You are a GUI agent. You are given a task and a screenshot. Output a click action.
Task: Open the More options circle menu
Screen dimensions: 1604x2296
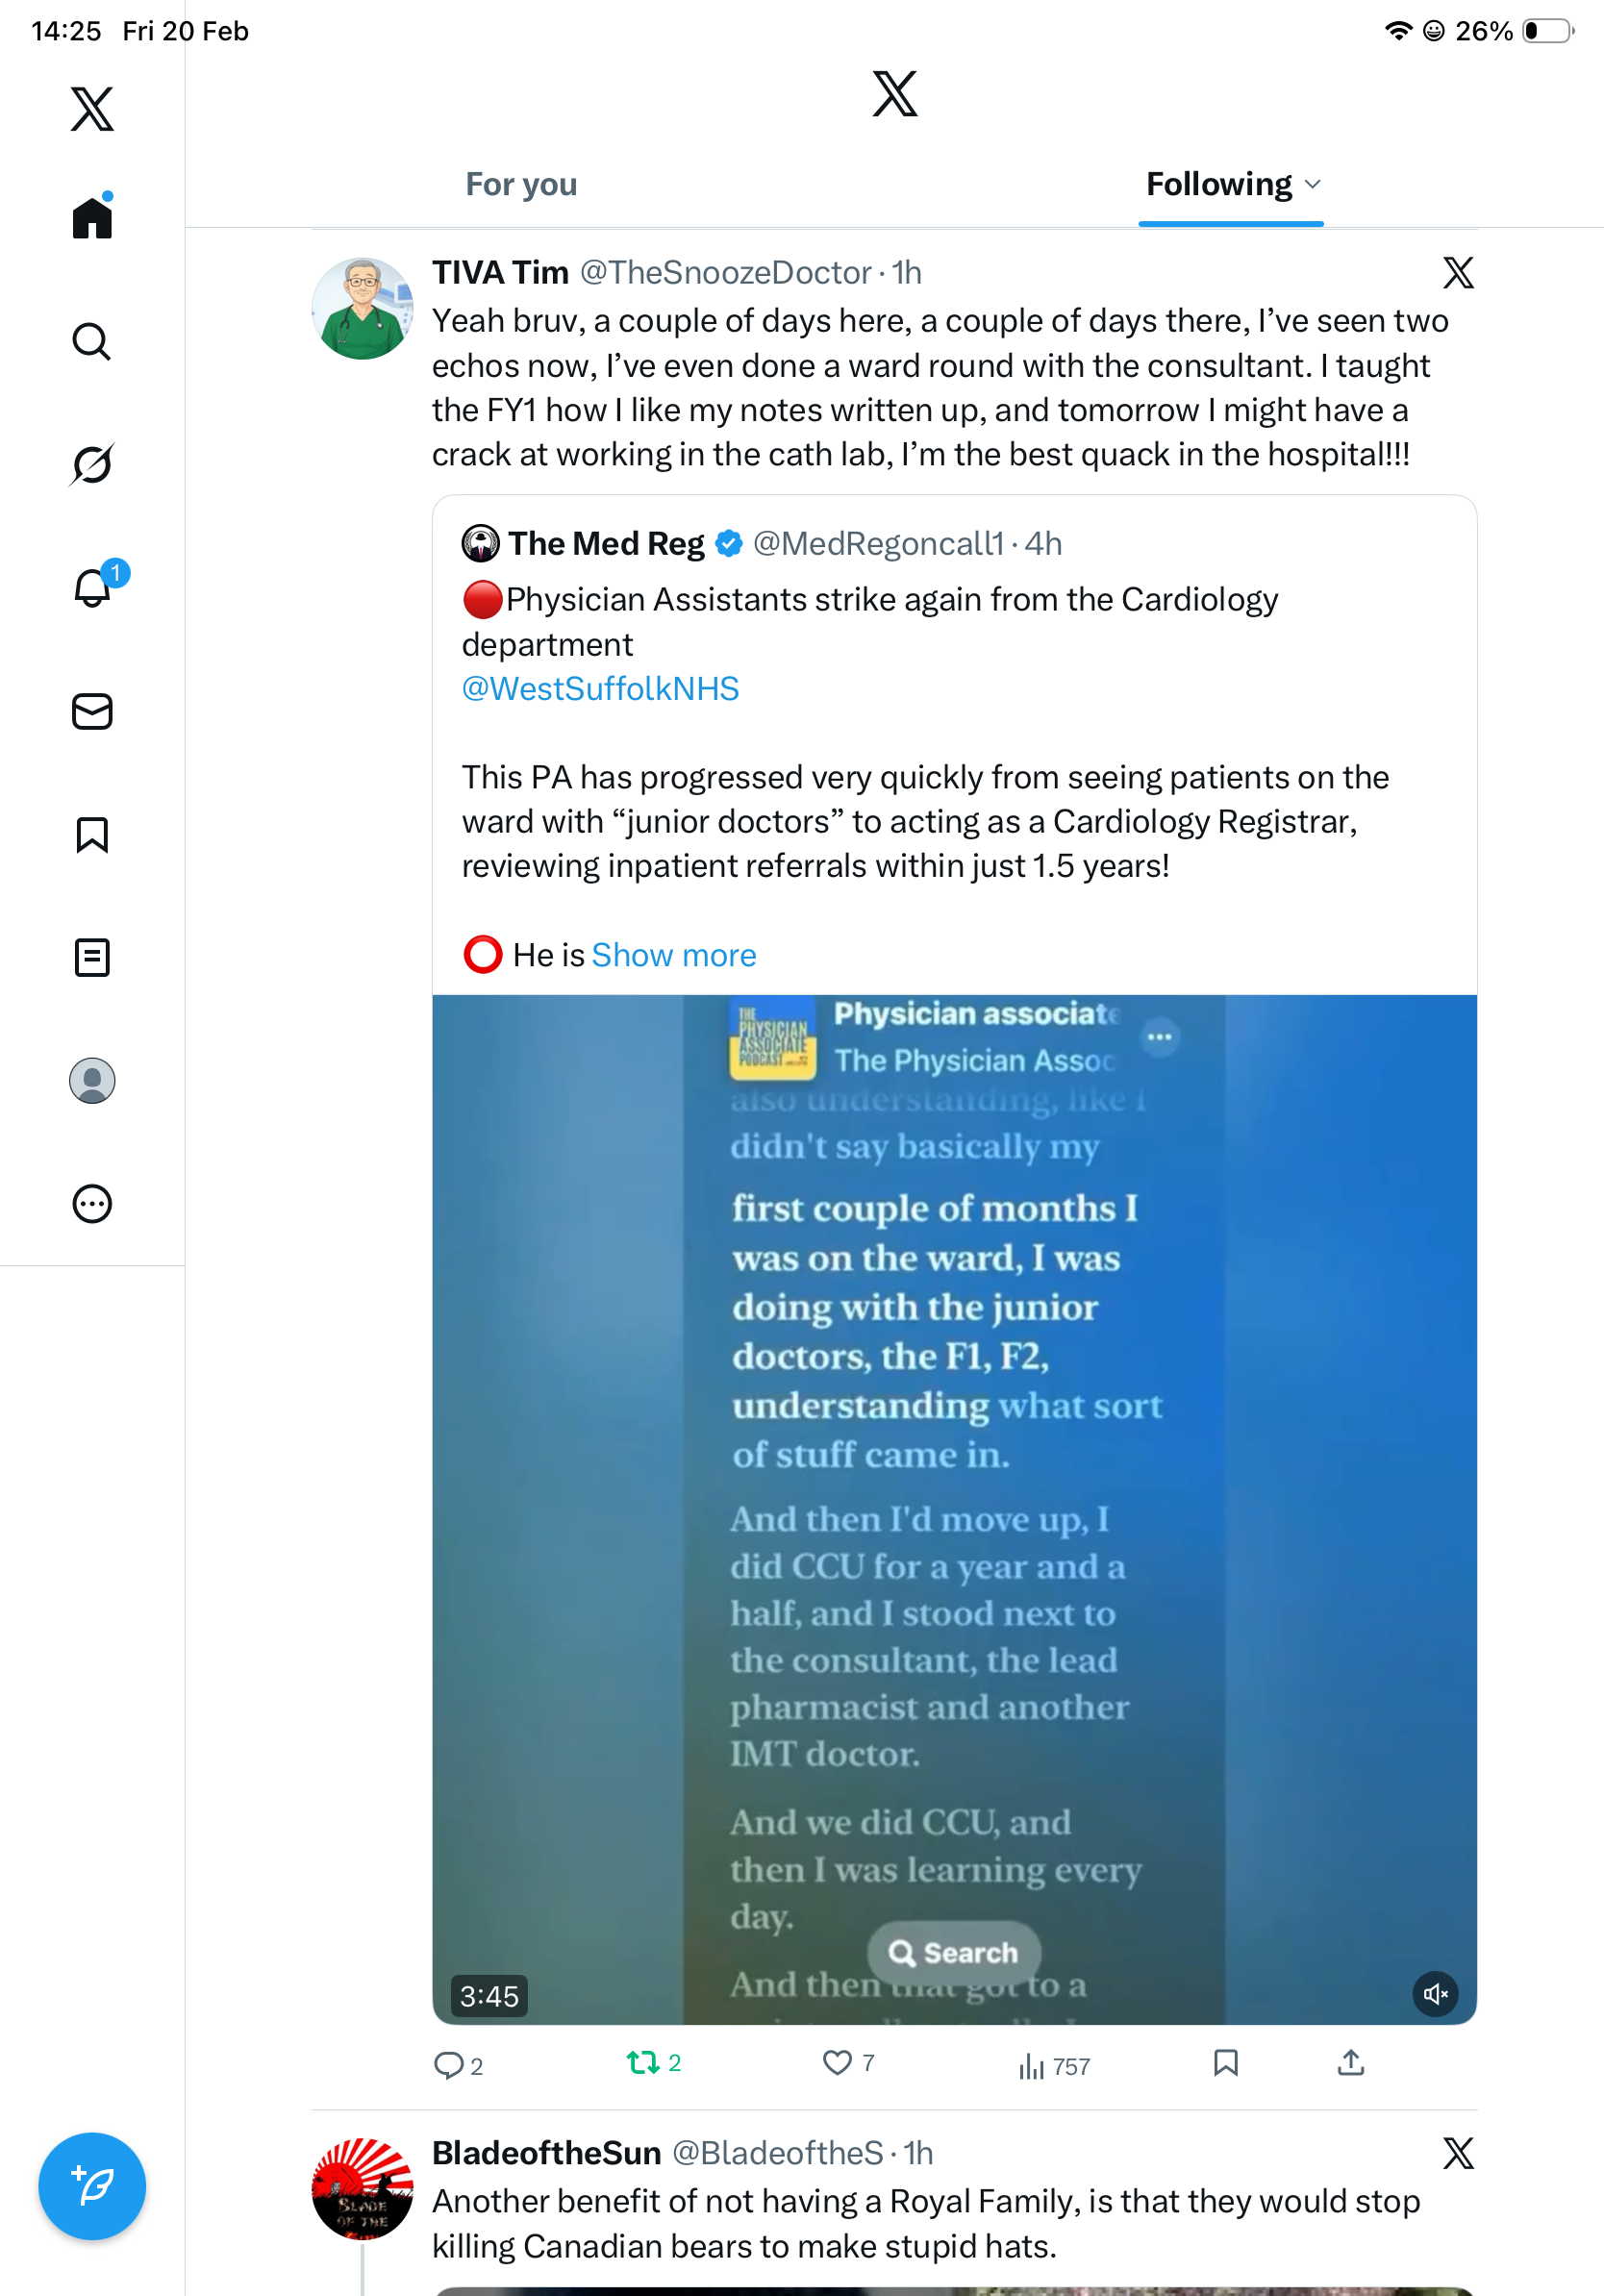tap(92, 1204)
